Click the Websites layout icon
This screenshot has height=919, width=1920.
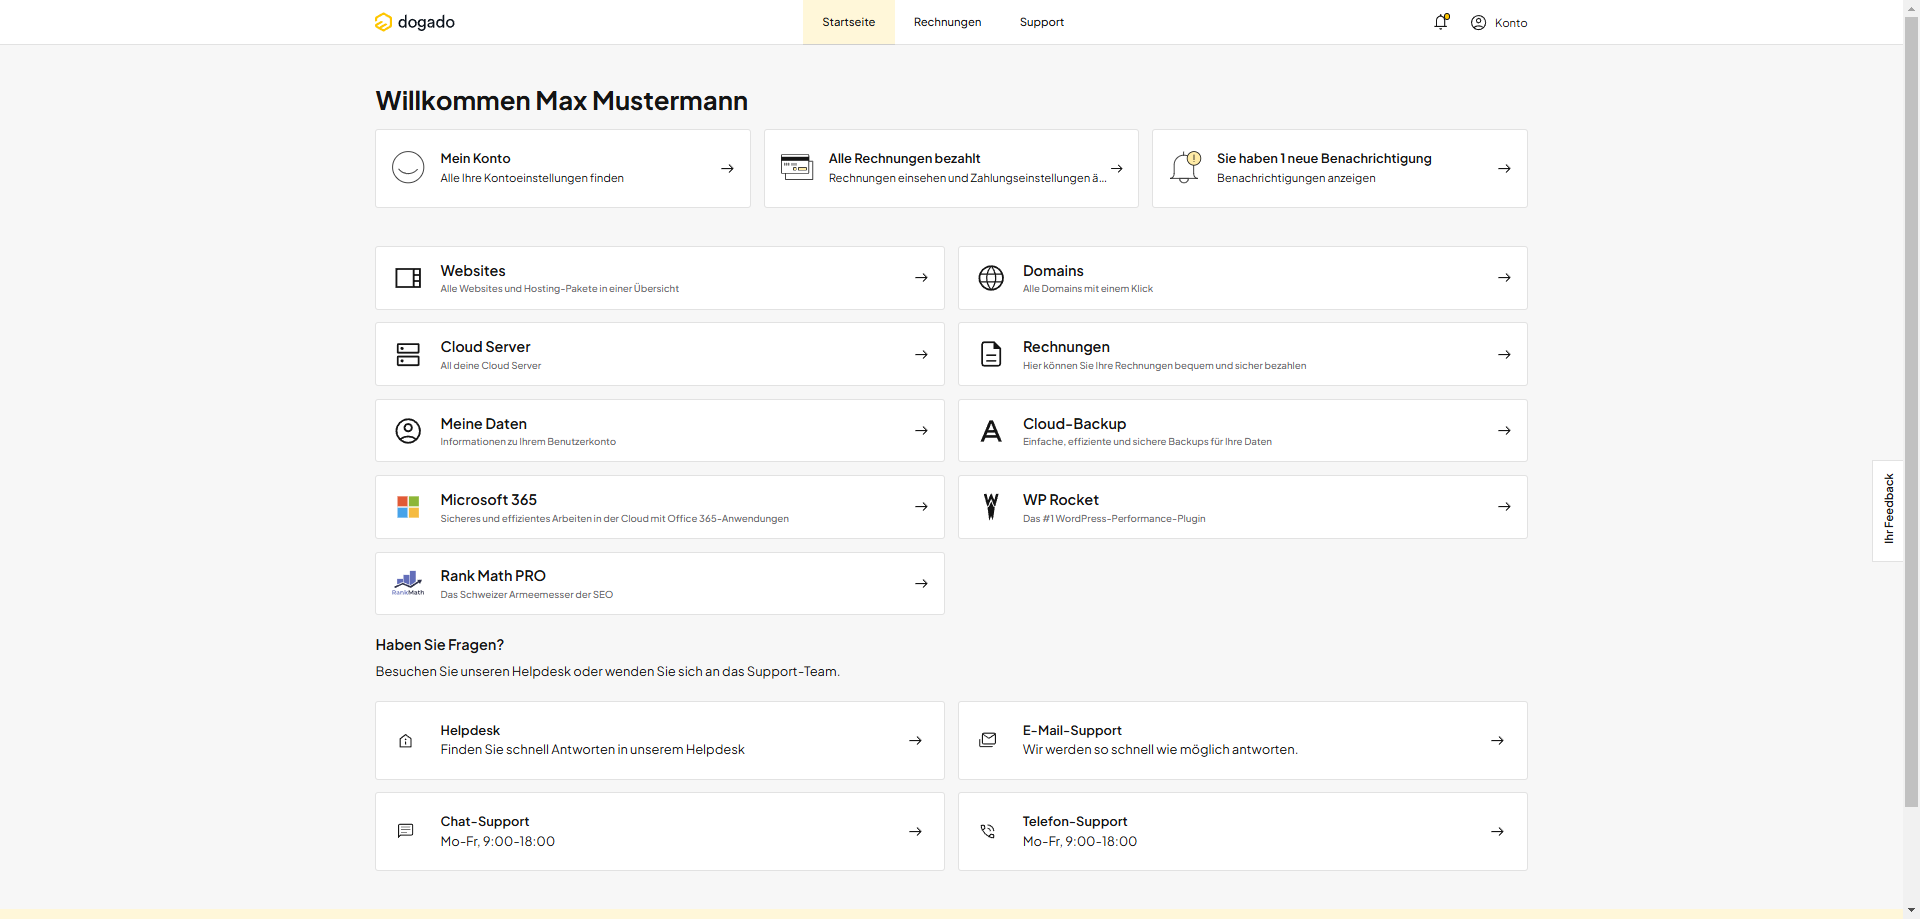coord(408,278)
